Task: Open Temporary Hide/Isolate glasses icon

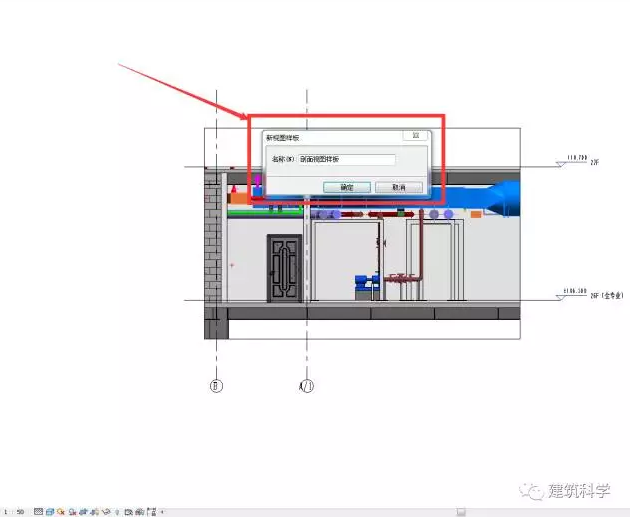Action: pos(106,512)
